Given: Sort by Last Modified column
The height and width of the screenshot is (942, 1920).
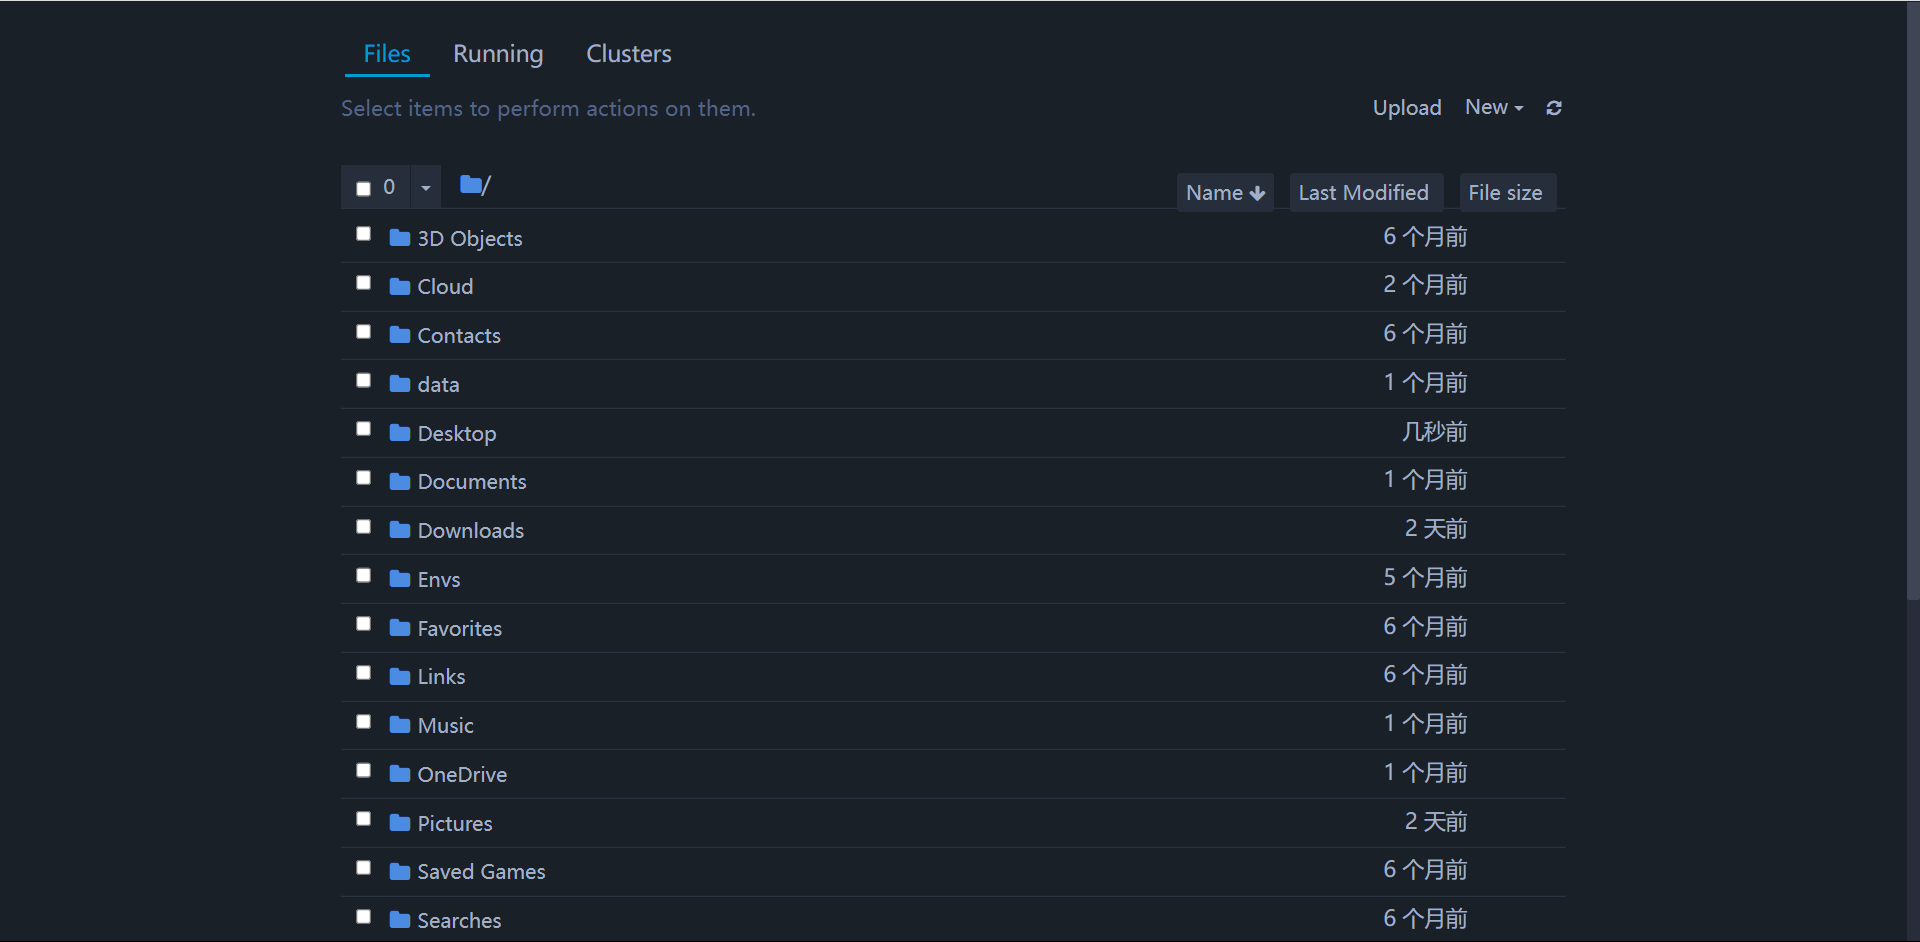Looking at the screenshot, I should tap(1365, 192).
